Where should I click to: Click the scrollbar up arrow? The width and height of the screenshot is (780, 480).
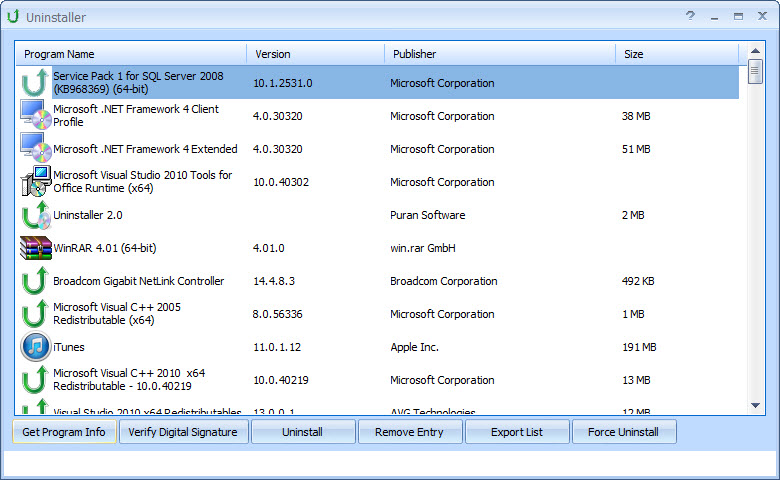[x=755, y=50]
